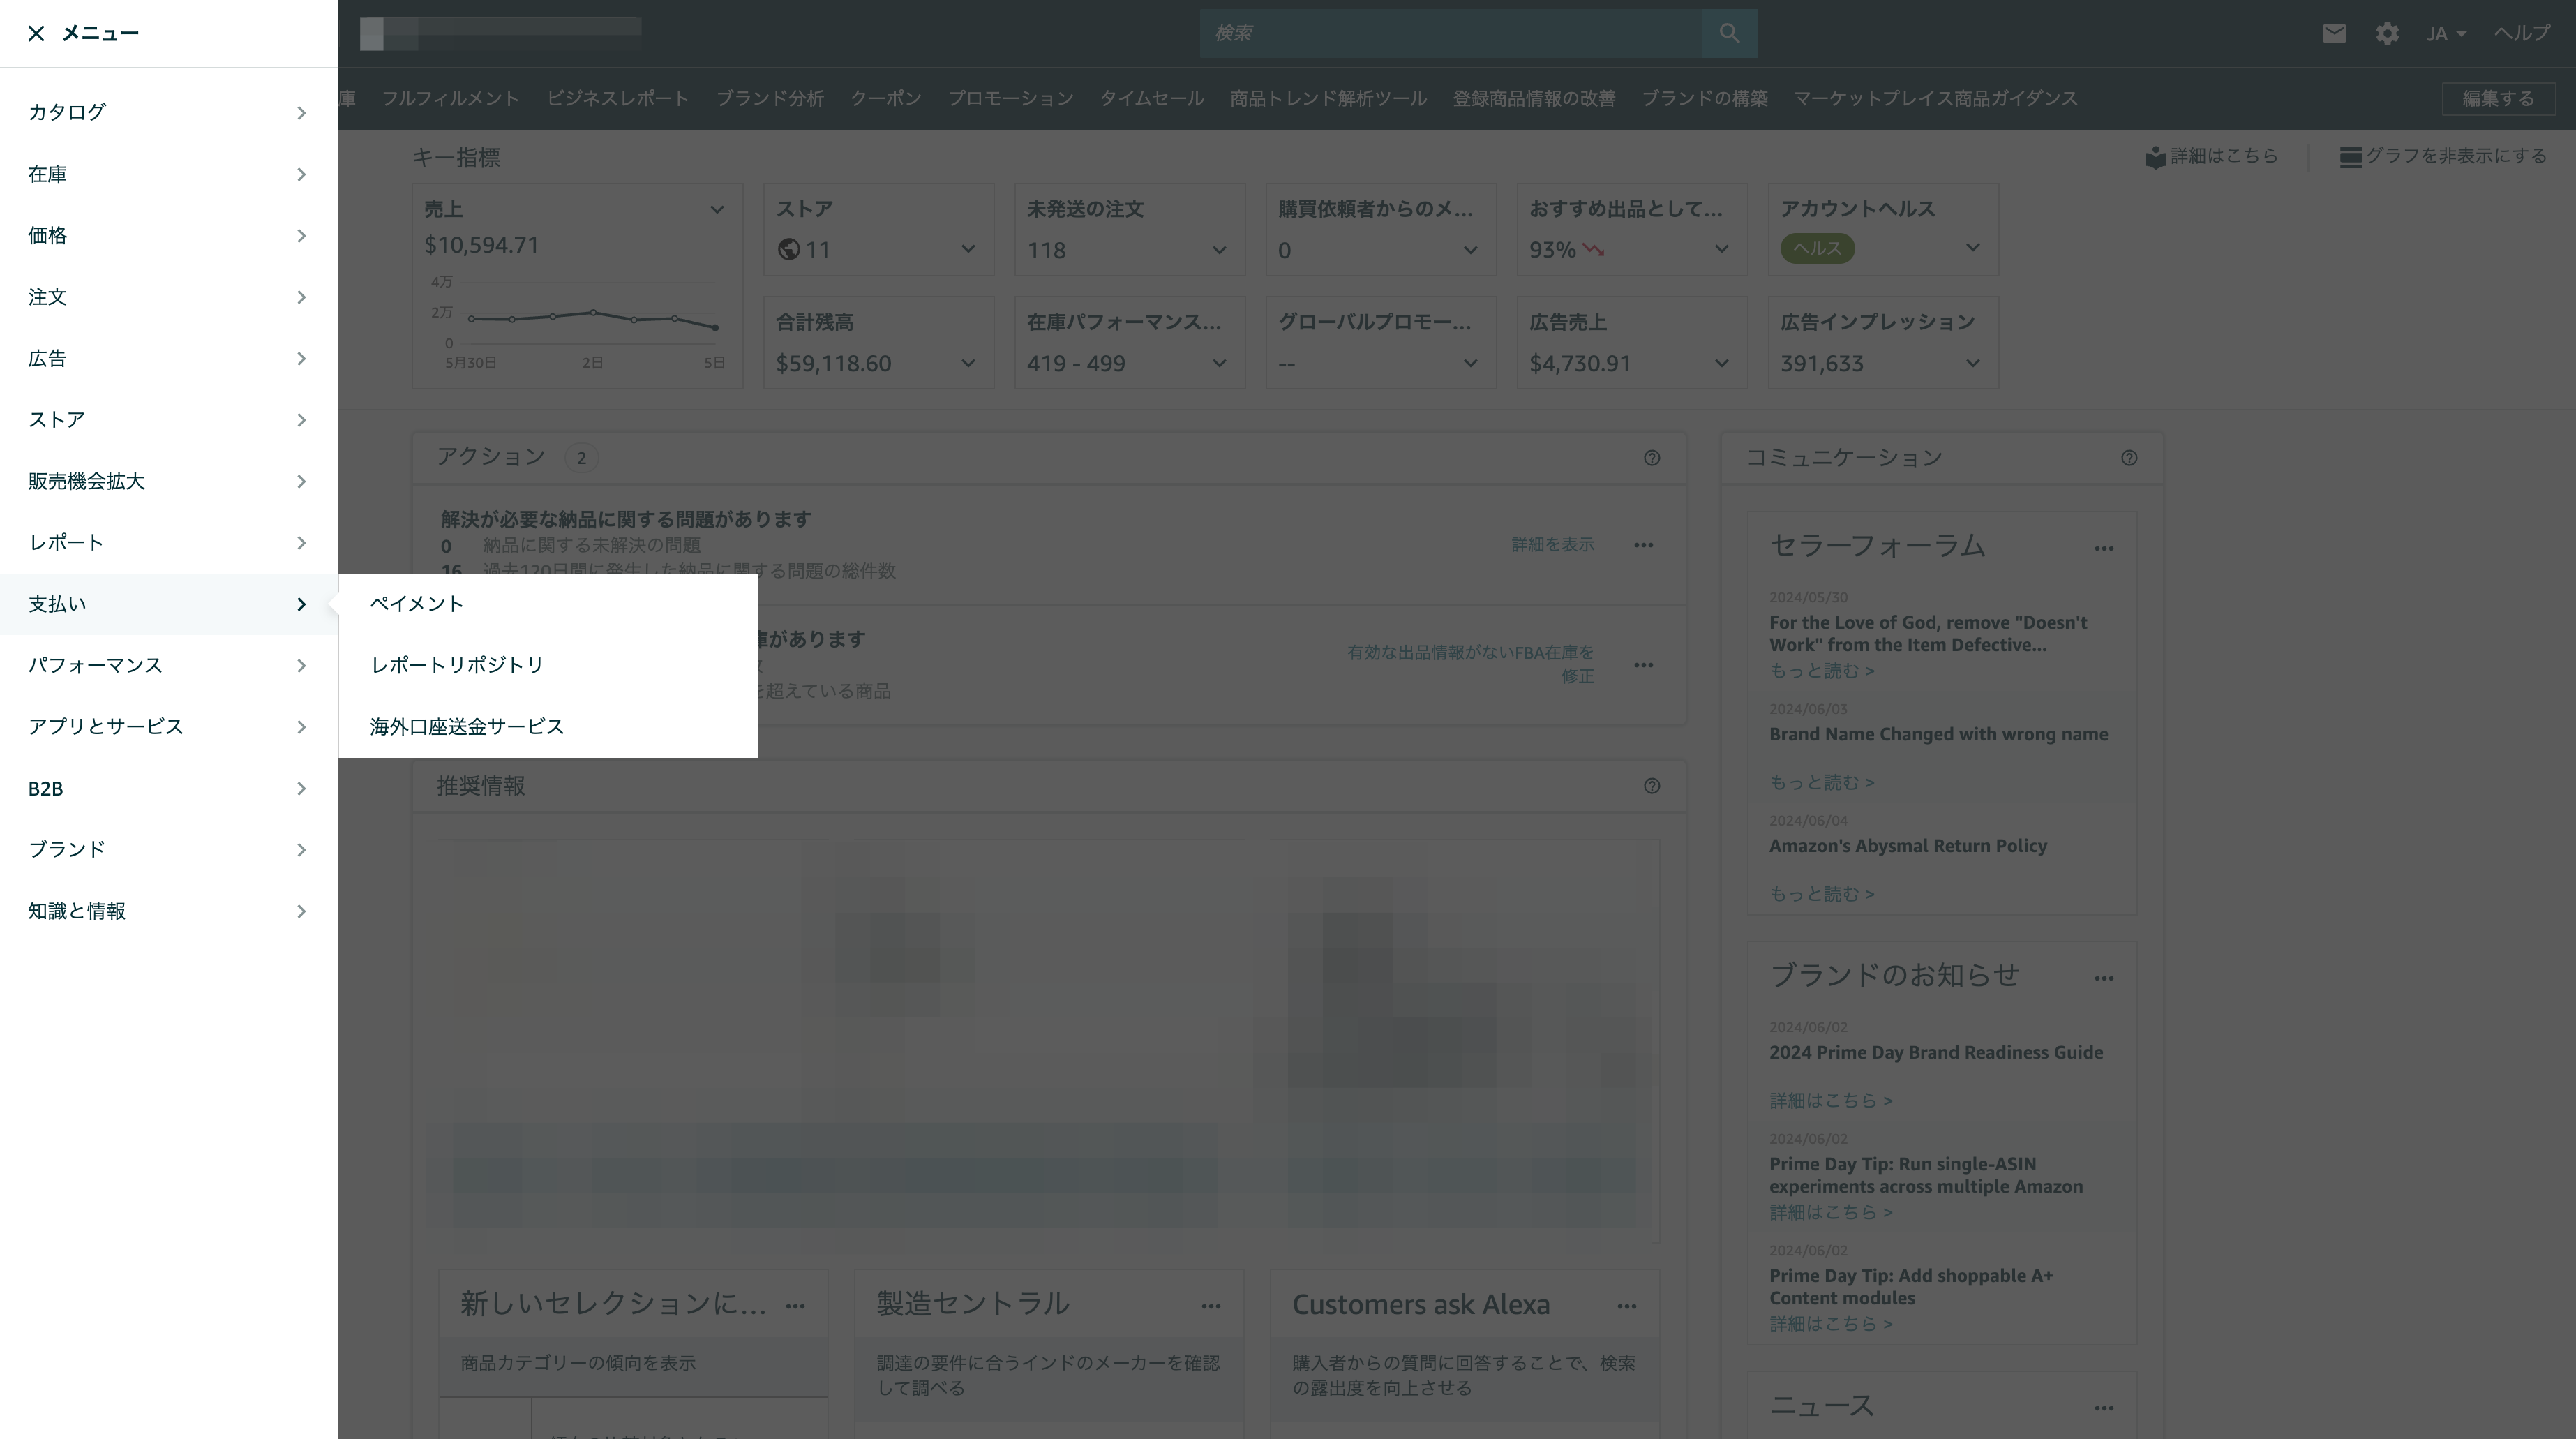The image size is (2576, 1439).
Task: Expand the 未発送の注文 card chevron
Action: [1219, 249]
